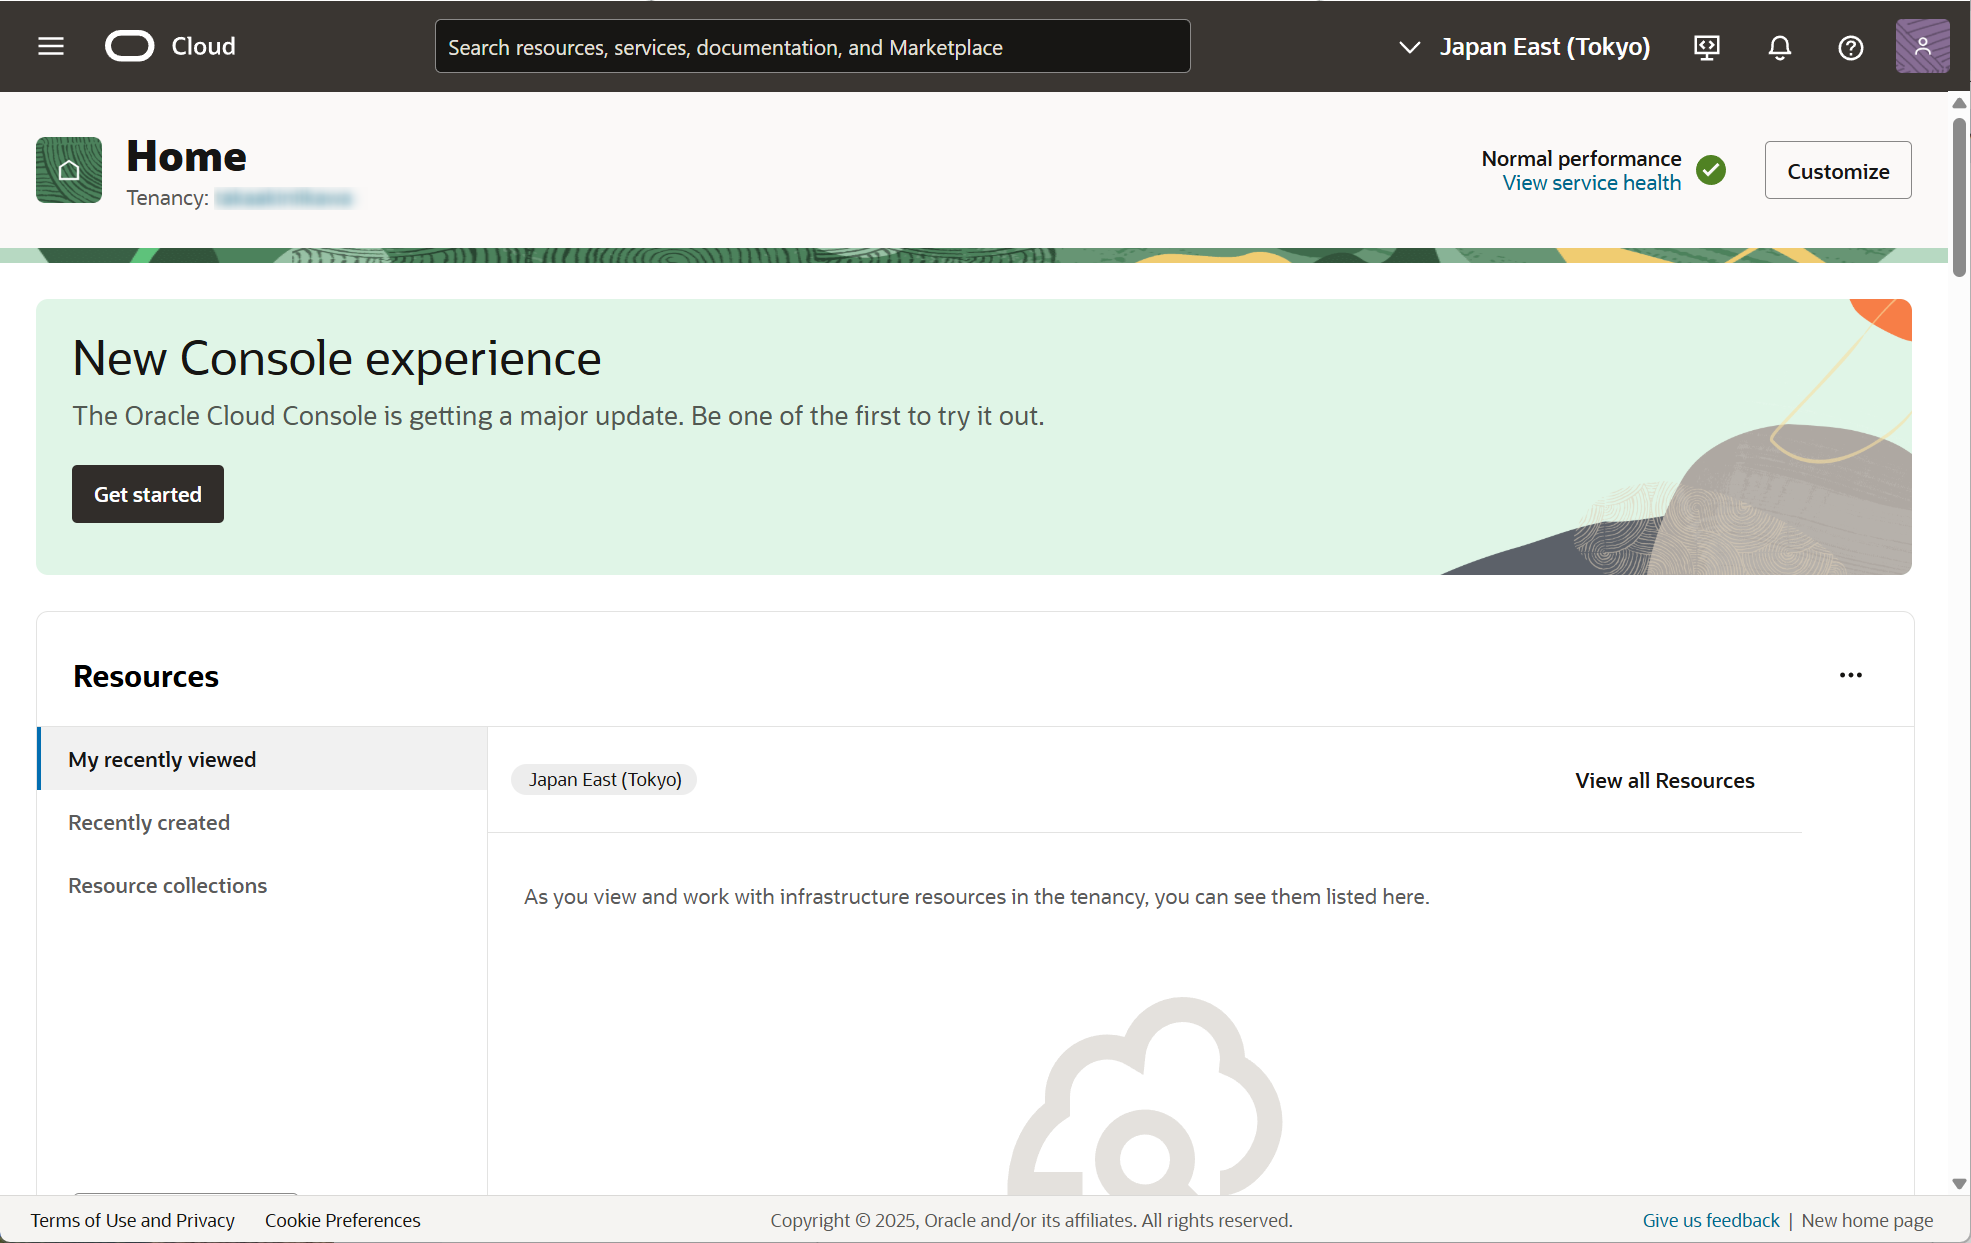
Task: Click the green Home icon tile
Action: click(69, 170)
